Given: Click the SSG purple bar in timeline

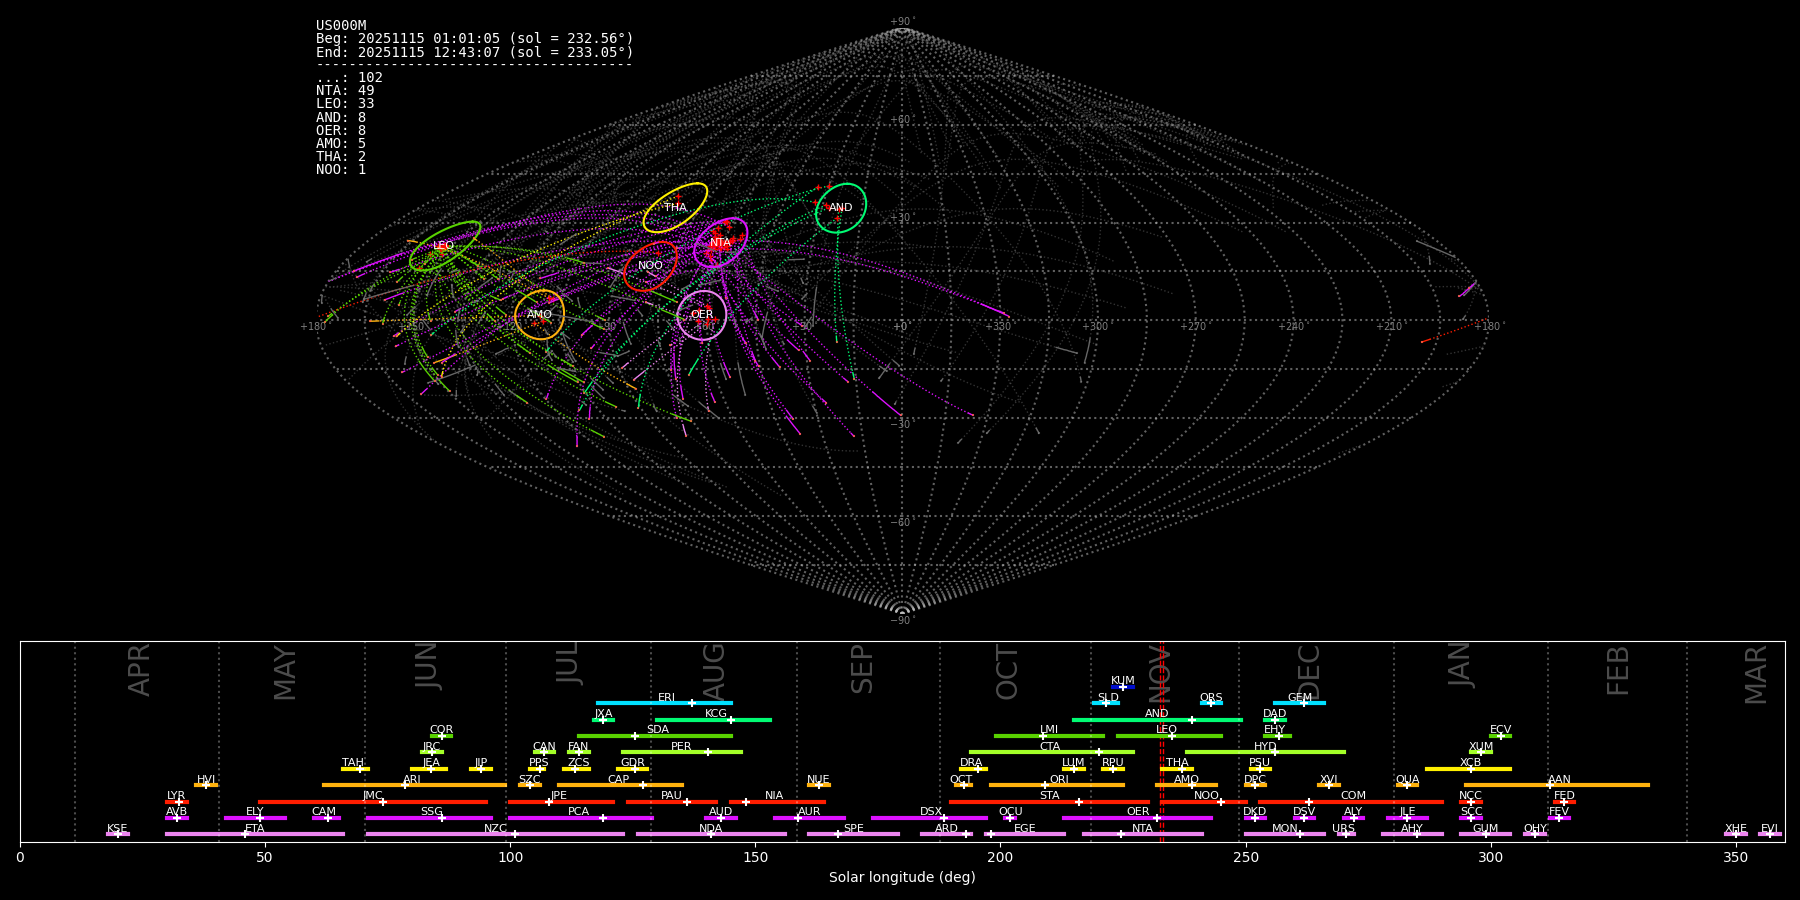Looking at the screenshot, I should point(429,818).
